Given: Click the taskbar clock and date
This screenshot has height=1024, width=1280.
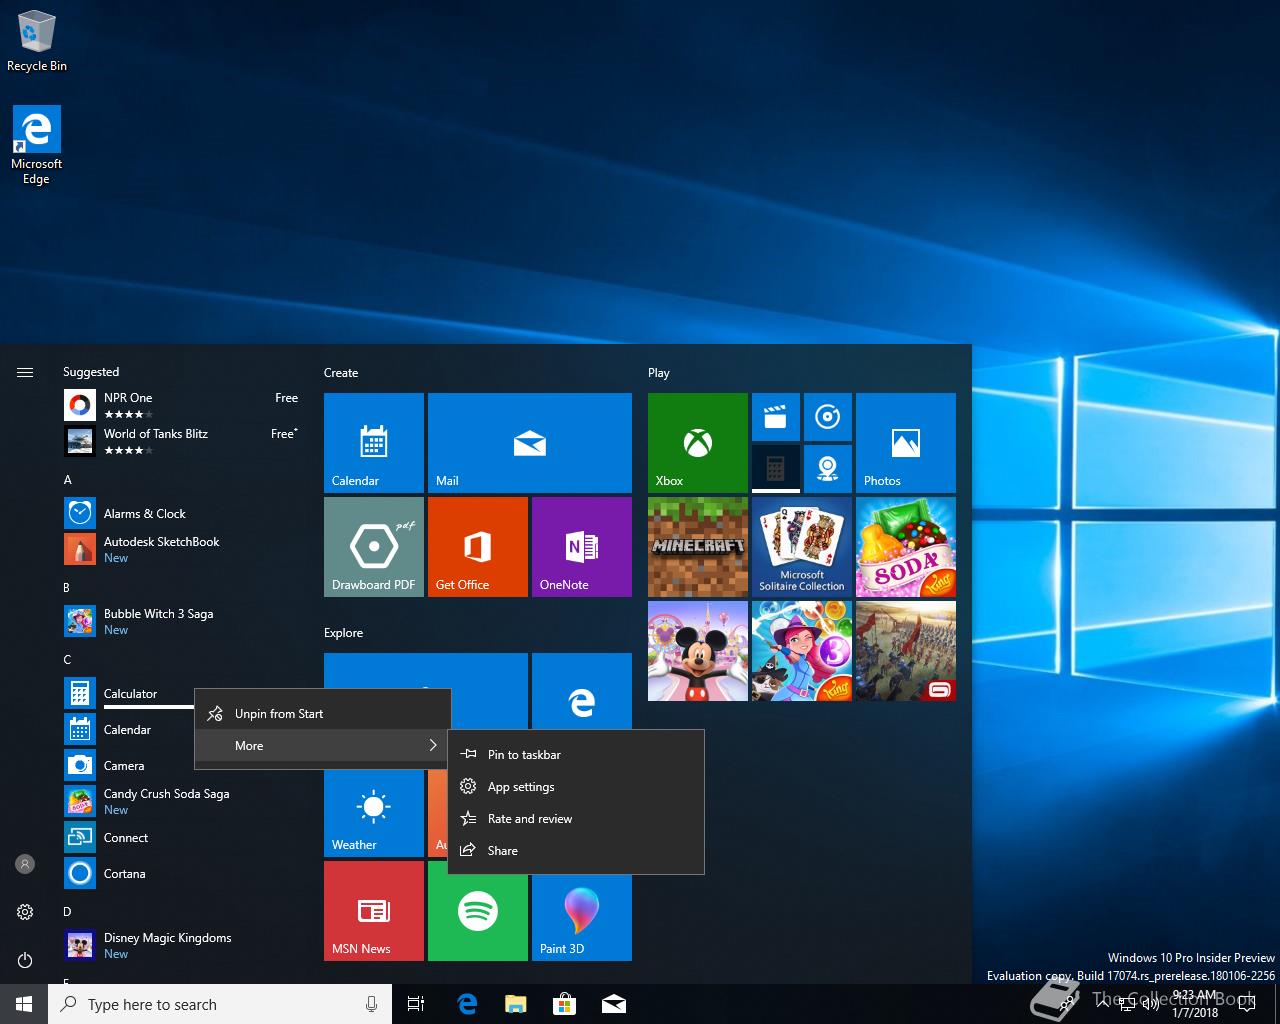Looking at the screenshot, I should point(1195,1004).
